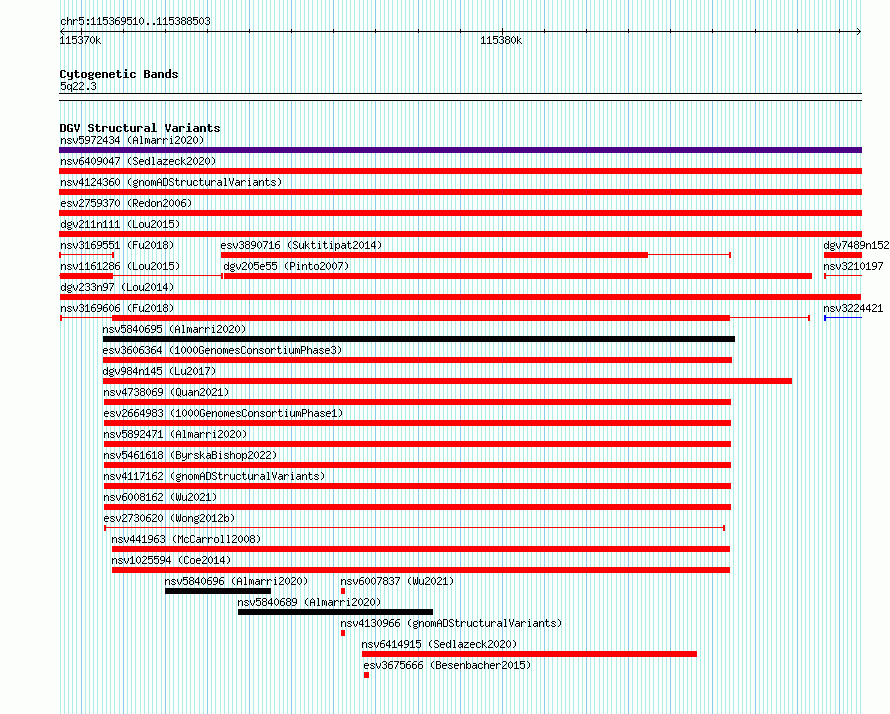This screenshot has width=890, height=714.
Task: Open nsv3169606 (Fu2018) variant label
Action: [117, 308]
